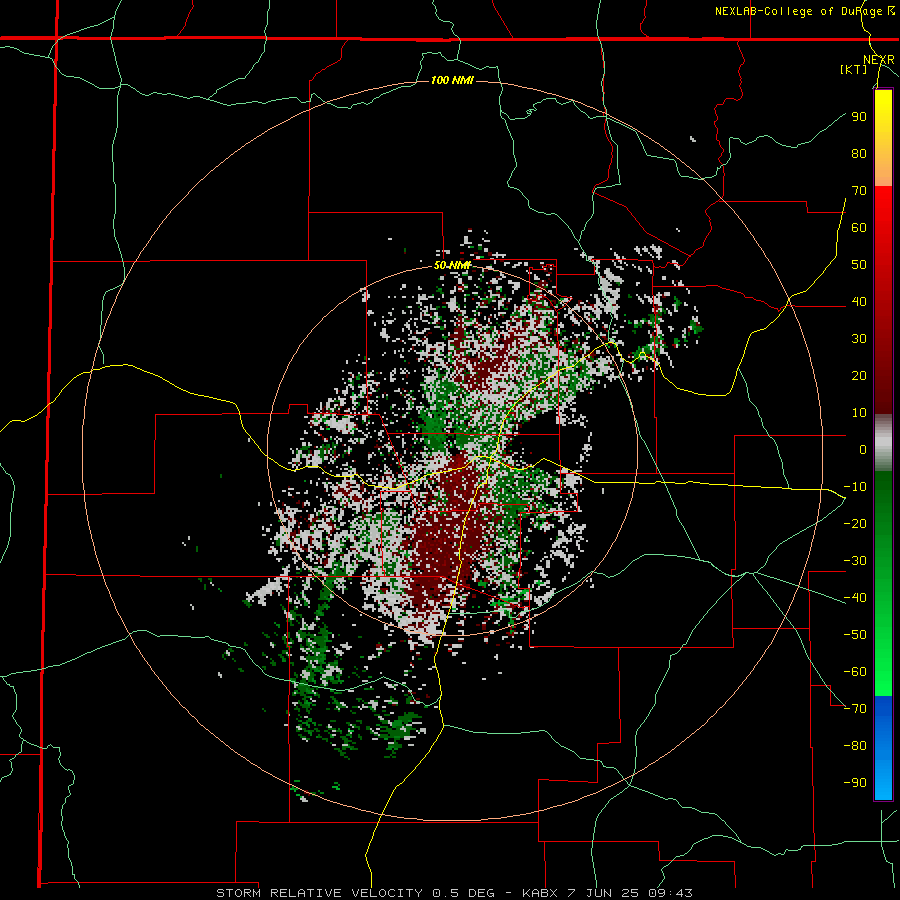This screenshot has height=900, width=900.
Task: Click the 0 value on velocity scale
Action: point(863,449)
